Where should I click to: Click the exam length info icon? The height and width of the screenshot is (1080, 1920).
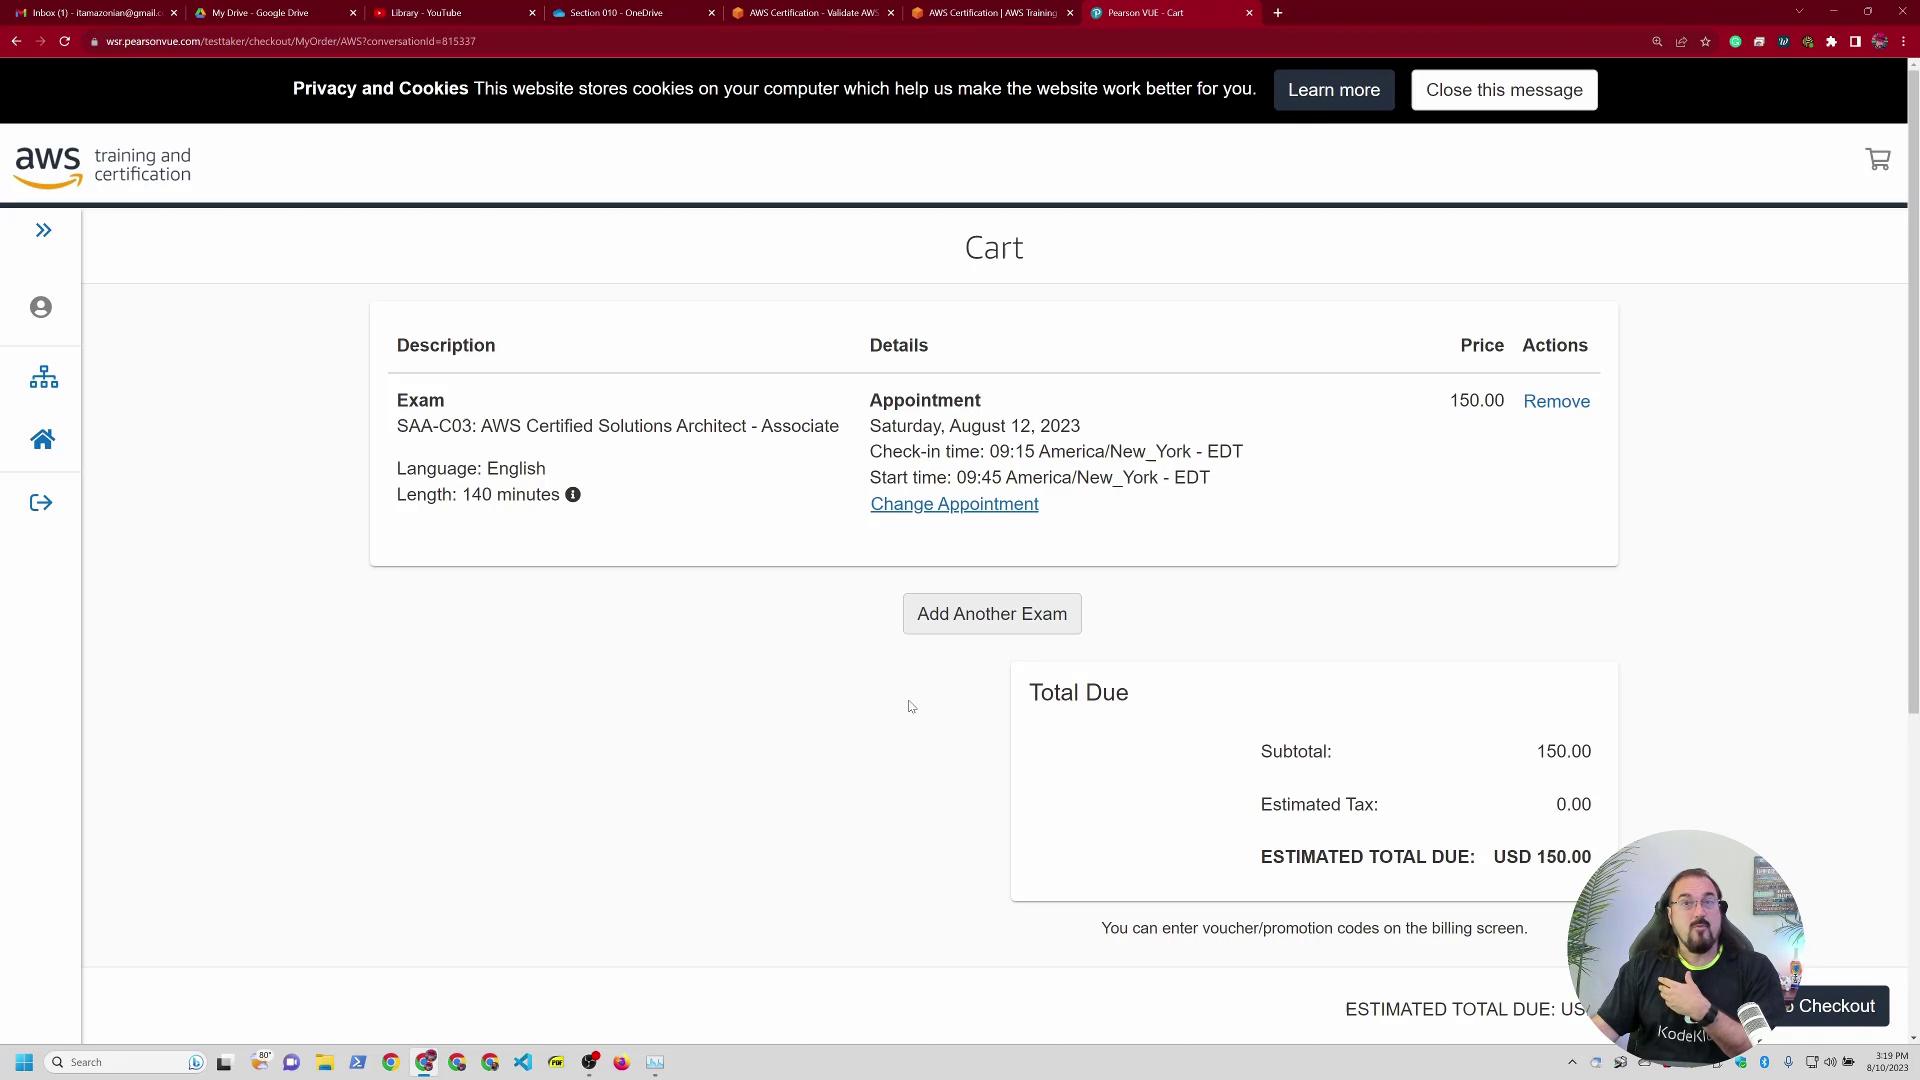coord(573,495)
